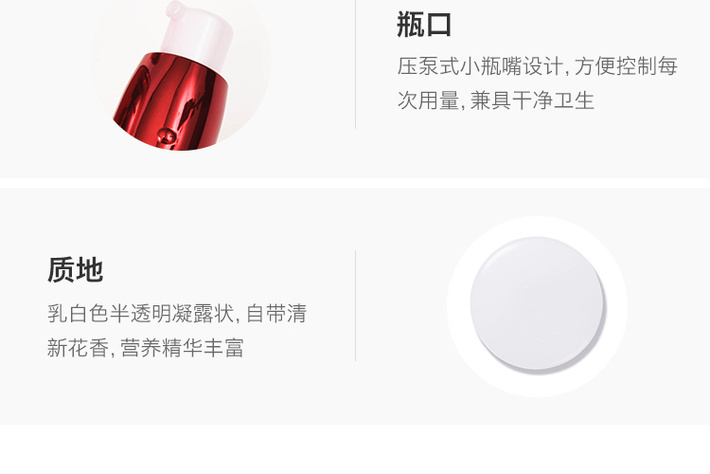Click the text 兼具干净卫生
Screen dimensions: 710x474
(x=532, y=100)
